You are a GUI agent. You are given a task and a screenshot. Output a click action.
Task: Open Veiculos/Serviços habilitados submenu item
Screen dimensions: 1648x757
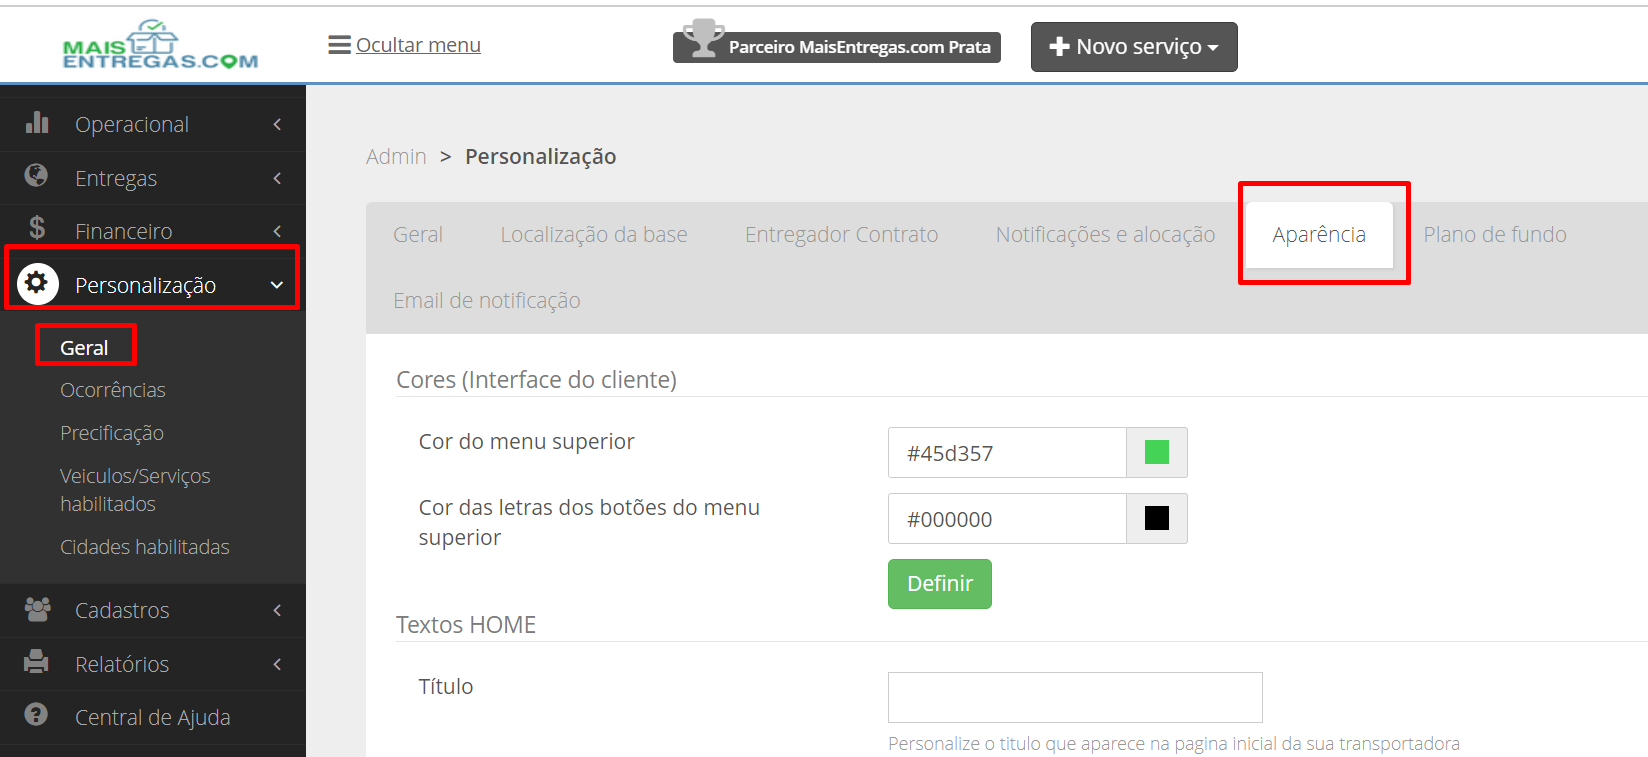135,490
